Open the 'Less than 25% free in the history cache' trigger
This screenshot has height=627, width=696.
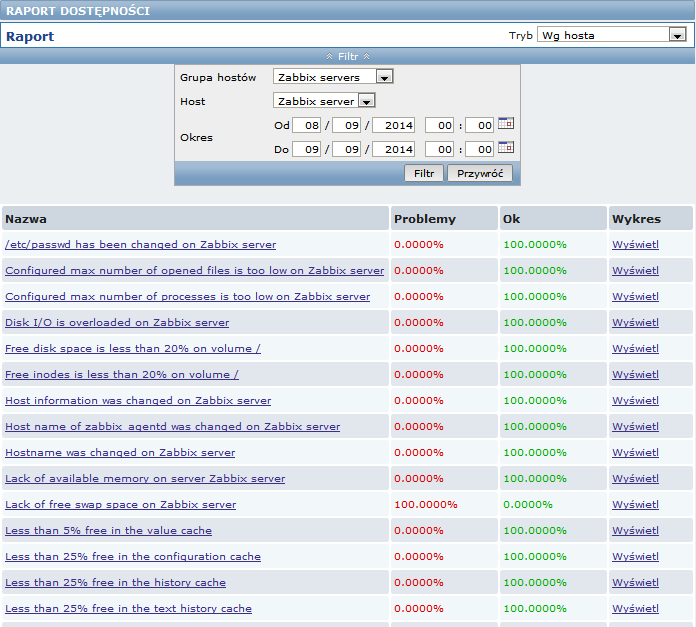(x=115, y=583)
